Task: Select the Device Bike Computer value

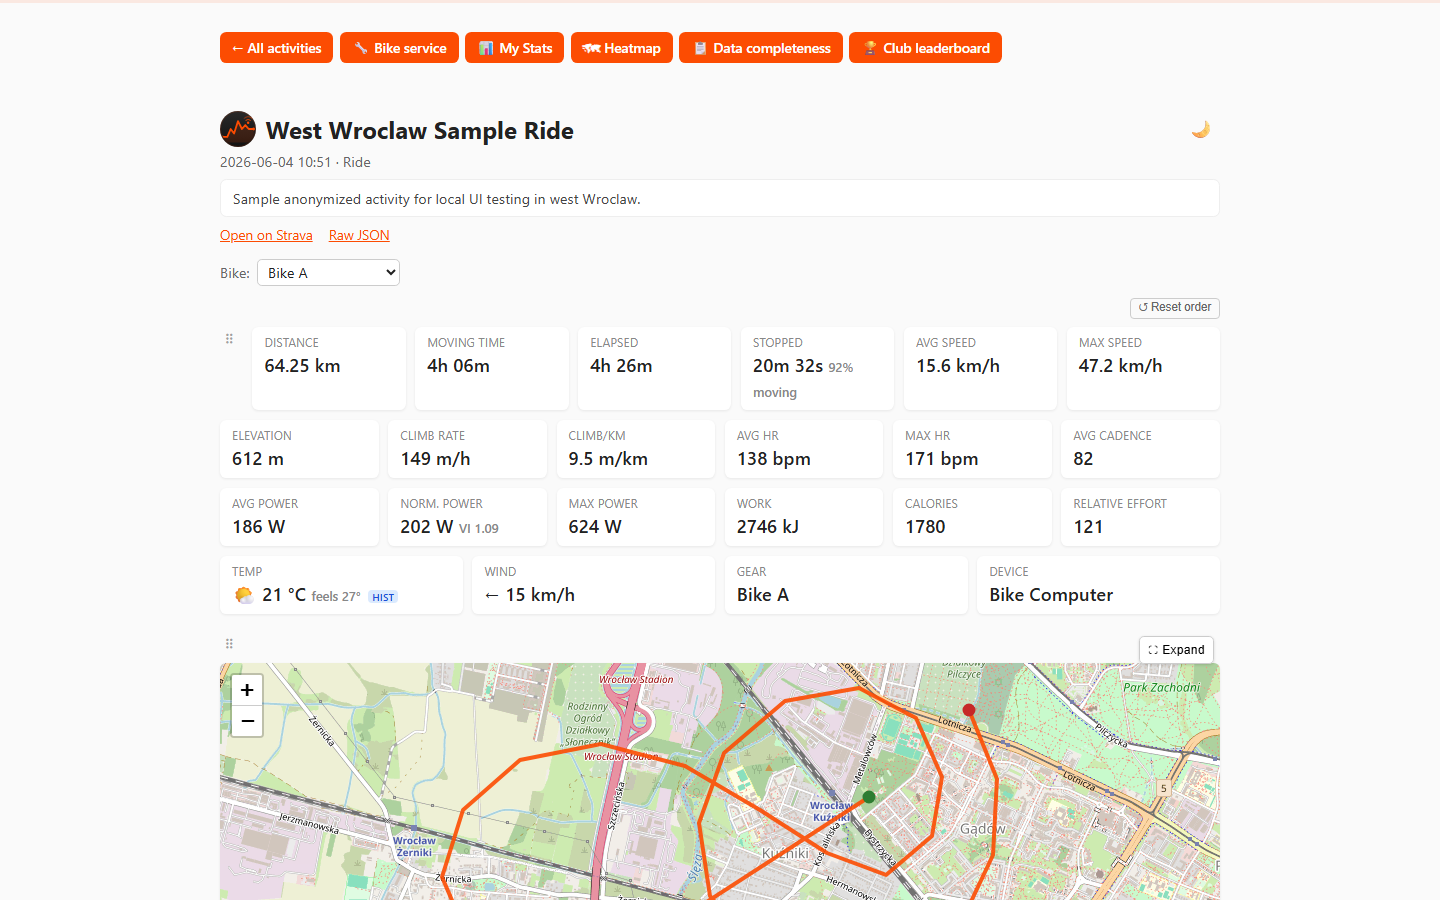Action: tap(1051, 595)
